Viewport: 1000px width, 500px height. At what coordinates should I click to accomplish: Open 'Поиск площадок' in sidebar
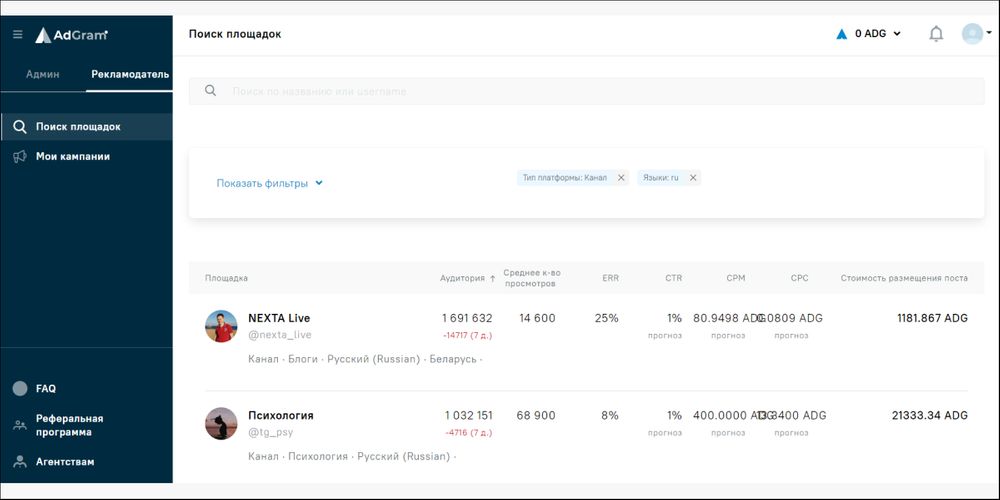click(x=86, y=127)
